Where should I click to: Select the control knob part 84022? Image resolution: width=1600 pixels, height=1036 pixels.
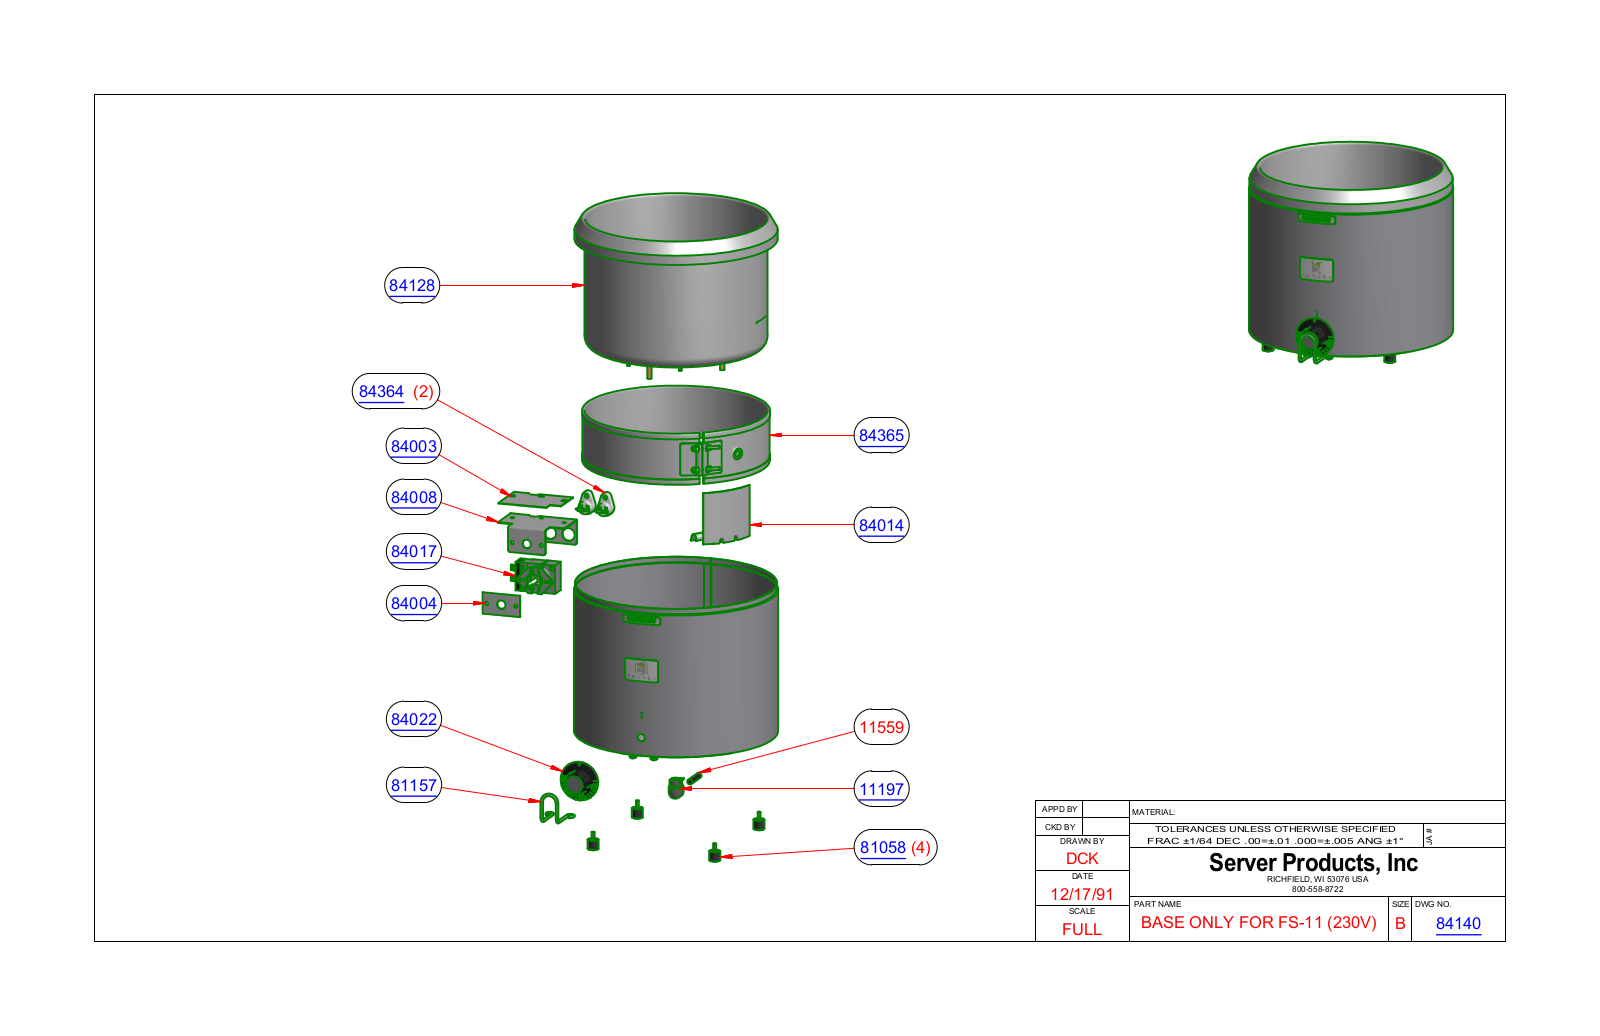579,781
